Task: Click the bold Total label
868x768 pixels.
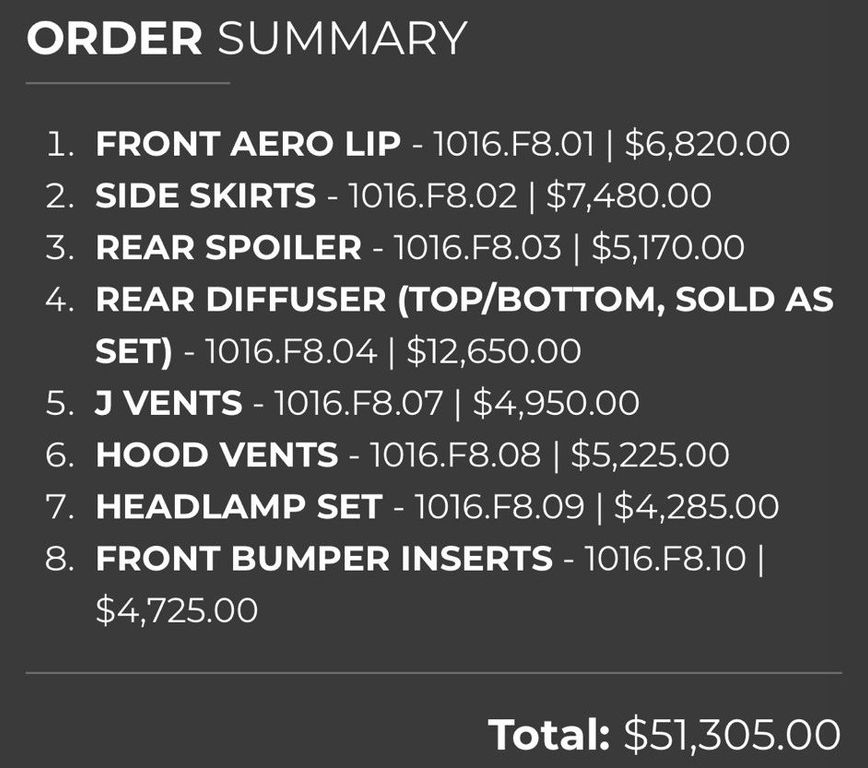Action: 549,735
